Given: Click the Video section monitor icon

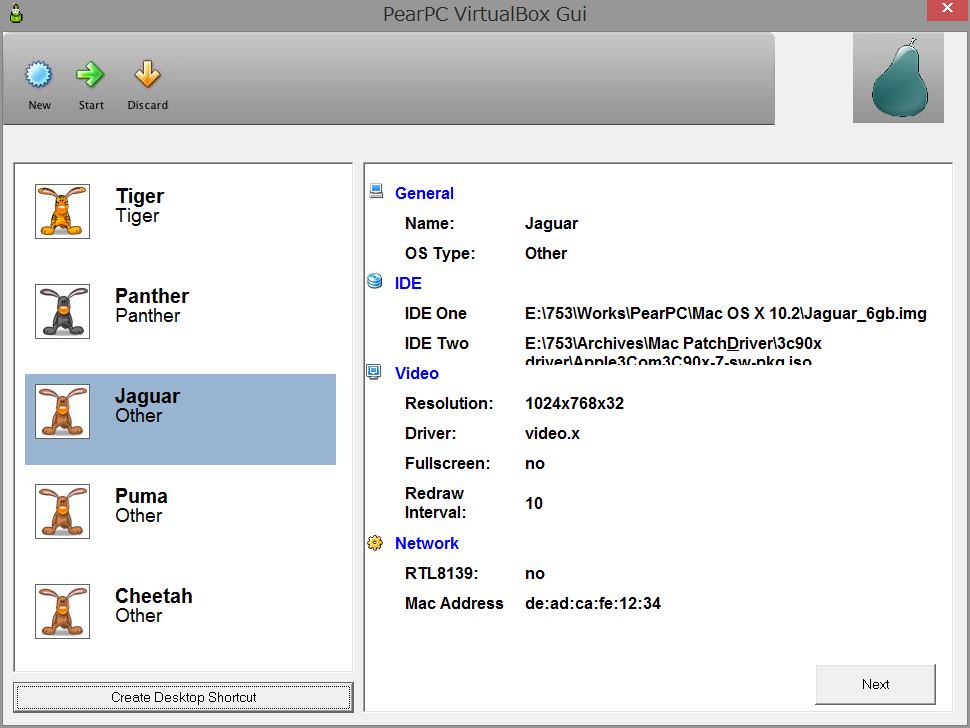Looking at the screenshot, I should click(x=374, y=372).
